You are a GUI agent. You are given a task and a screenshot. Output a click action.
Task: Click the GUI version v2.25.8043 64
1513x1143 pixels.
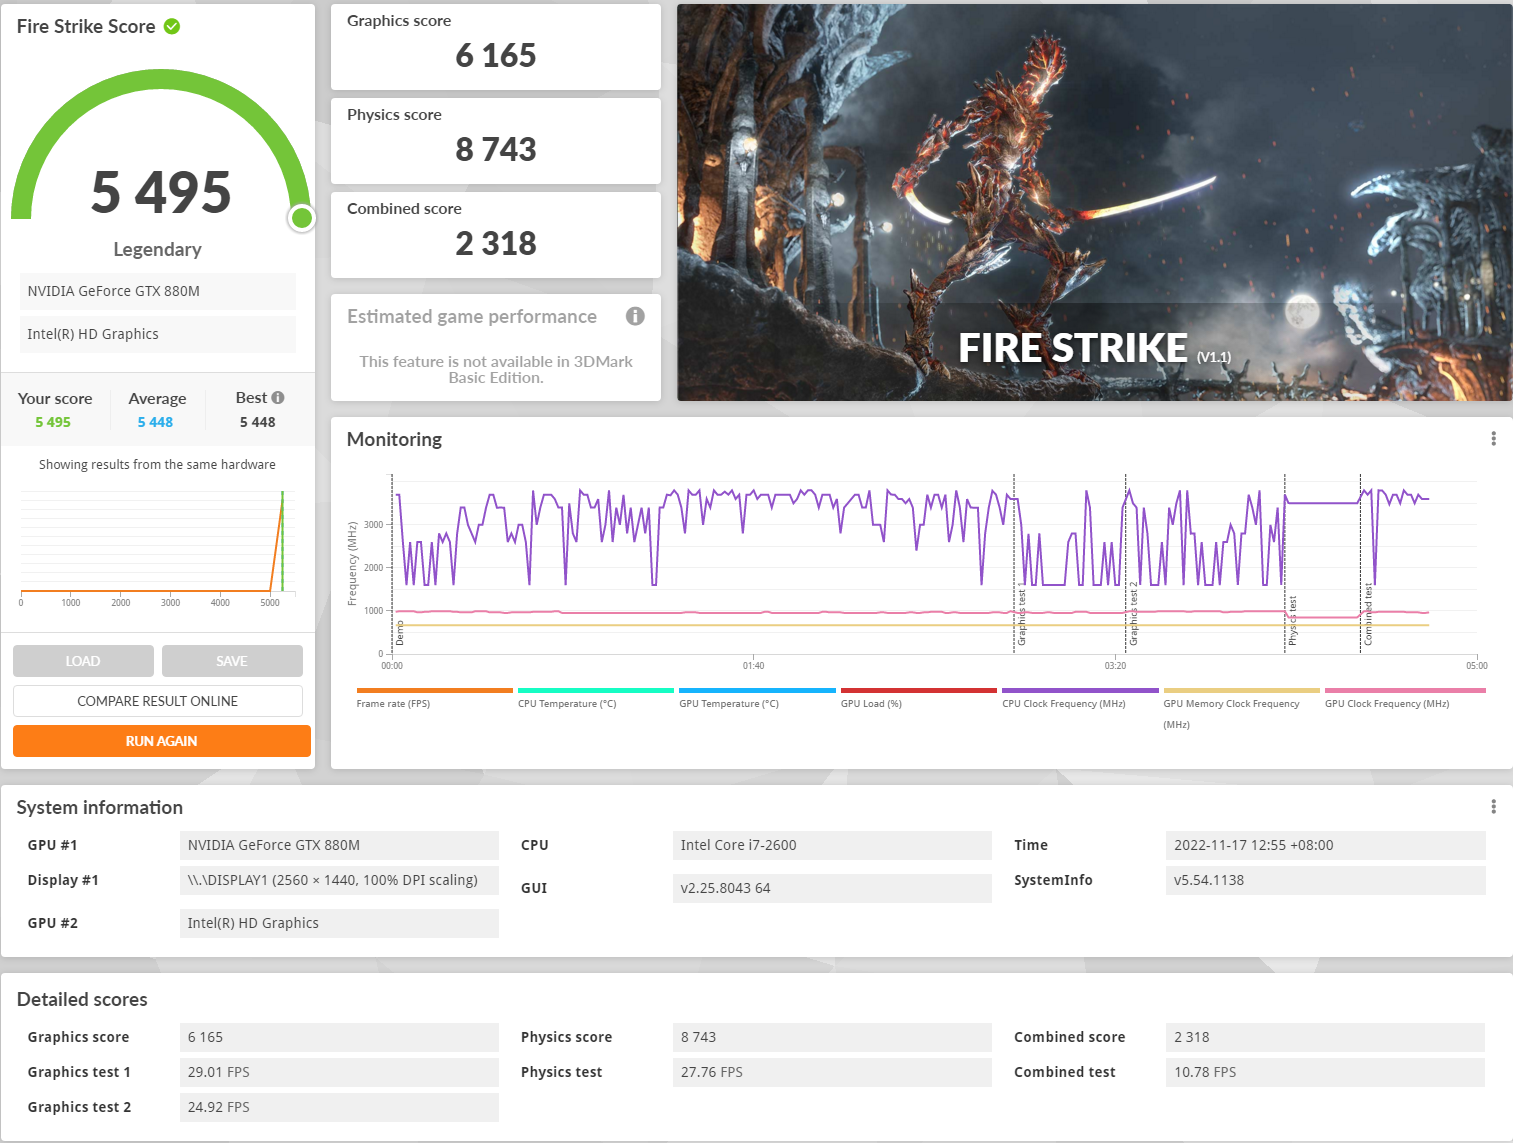(x=832, y=888)
